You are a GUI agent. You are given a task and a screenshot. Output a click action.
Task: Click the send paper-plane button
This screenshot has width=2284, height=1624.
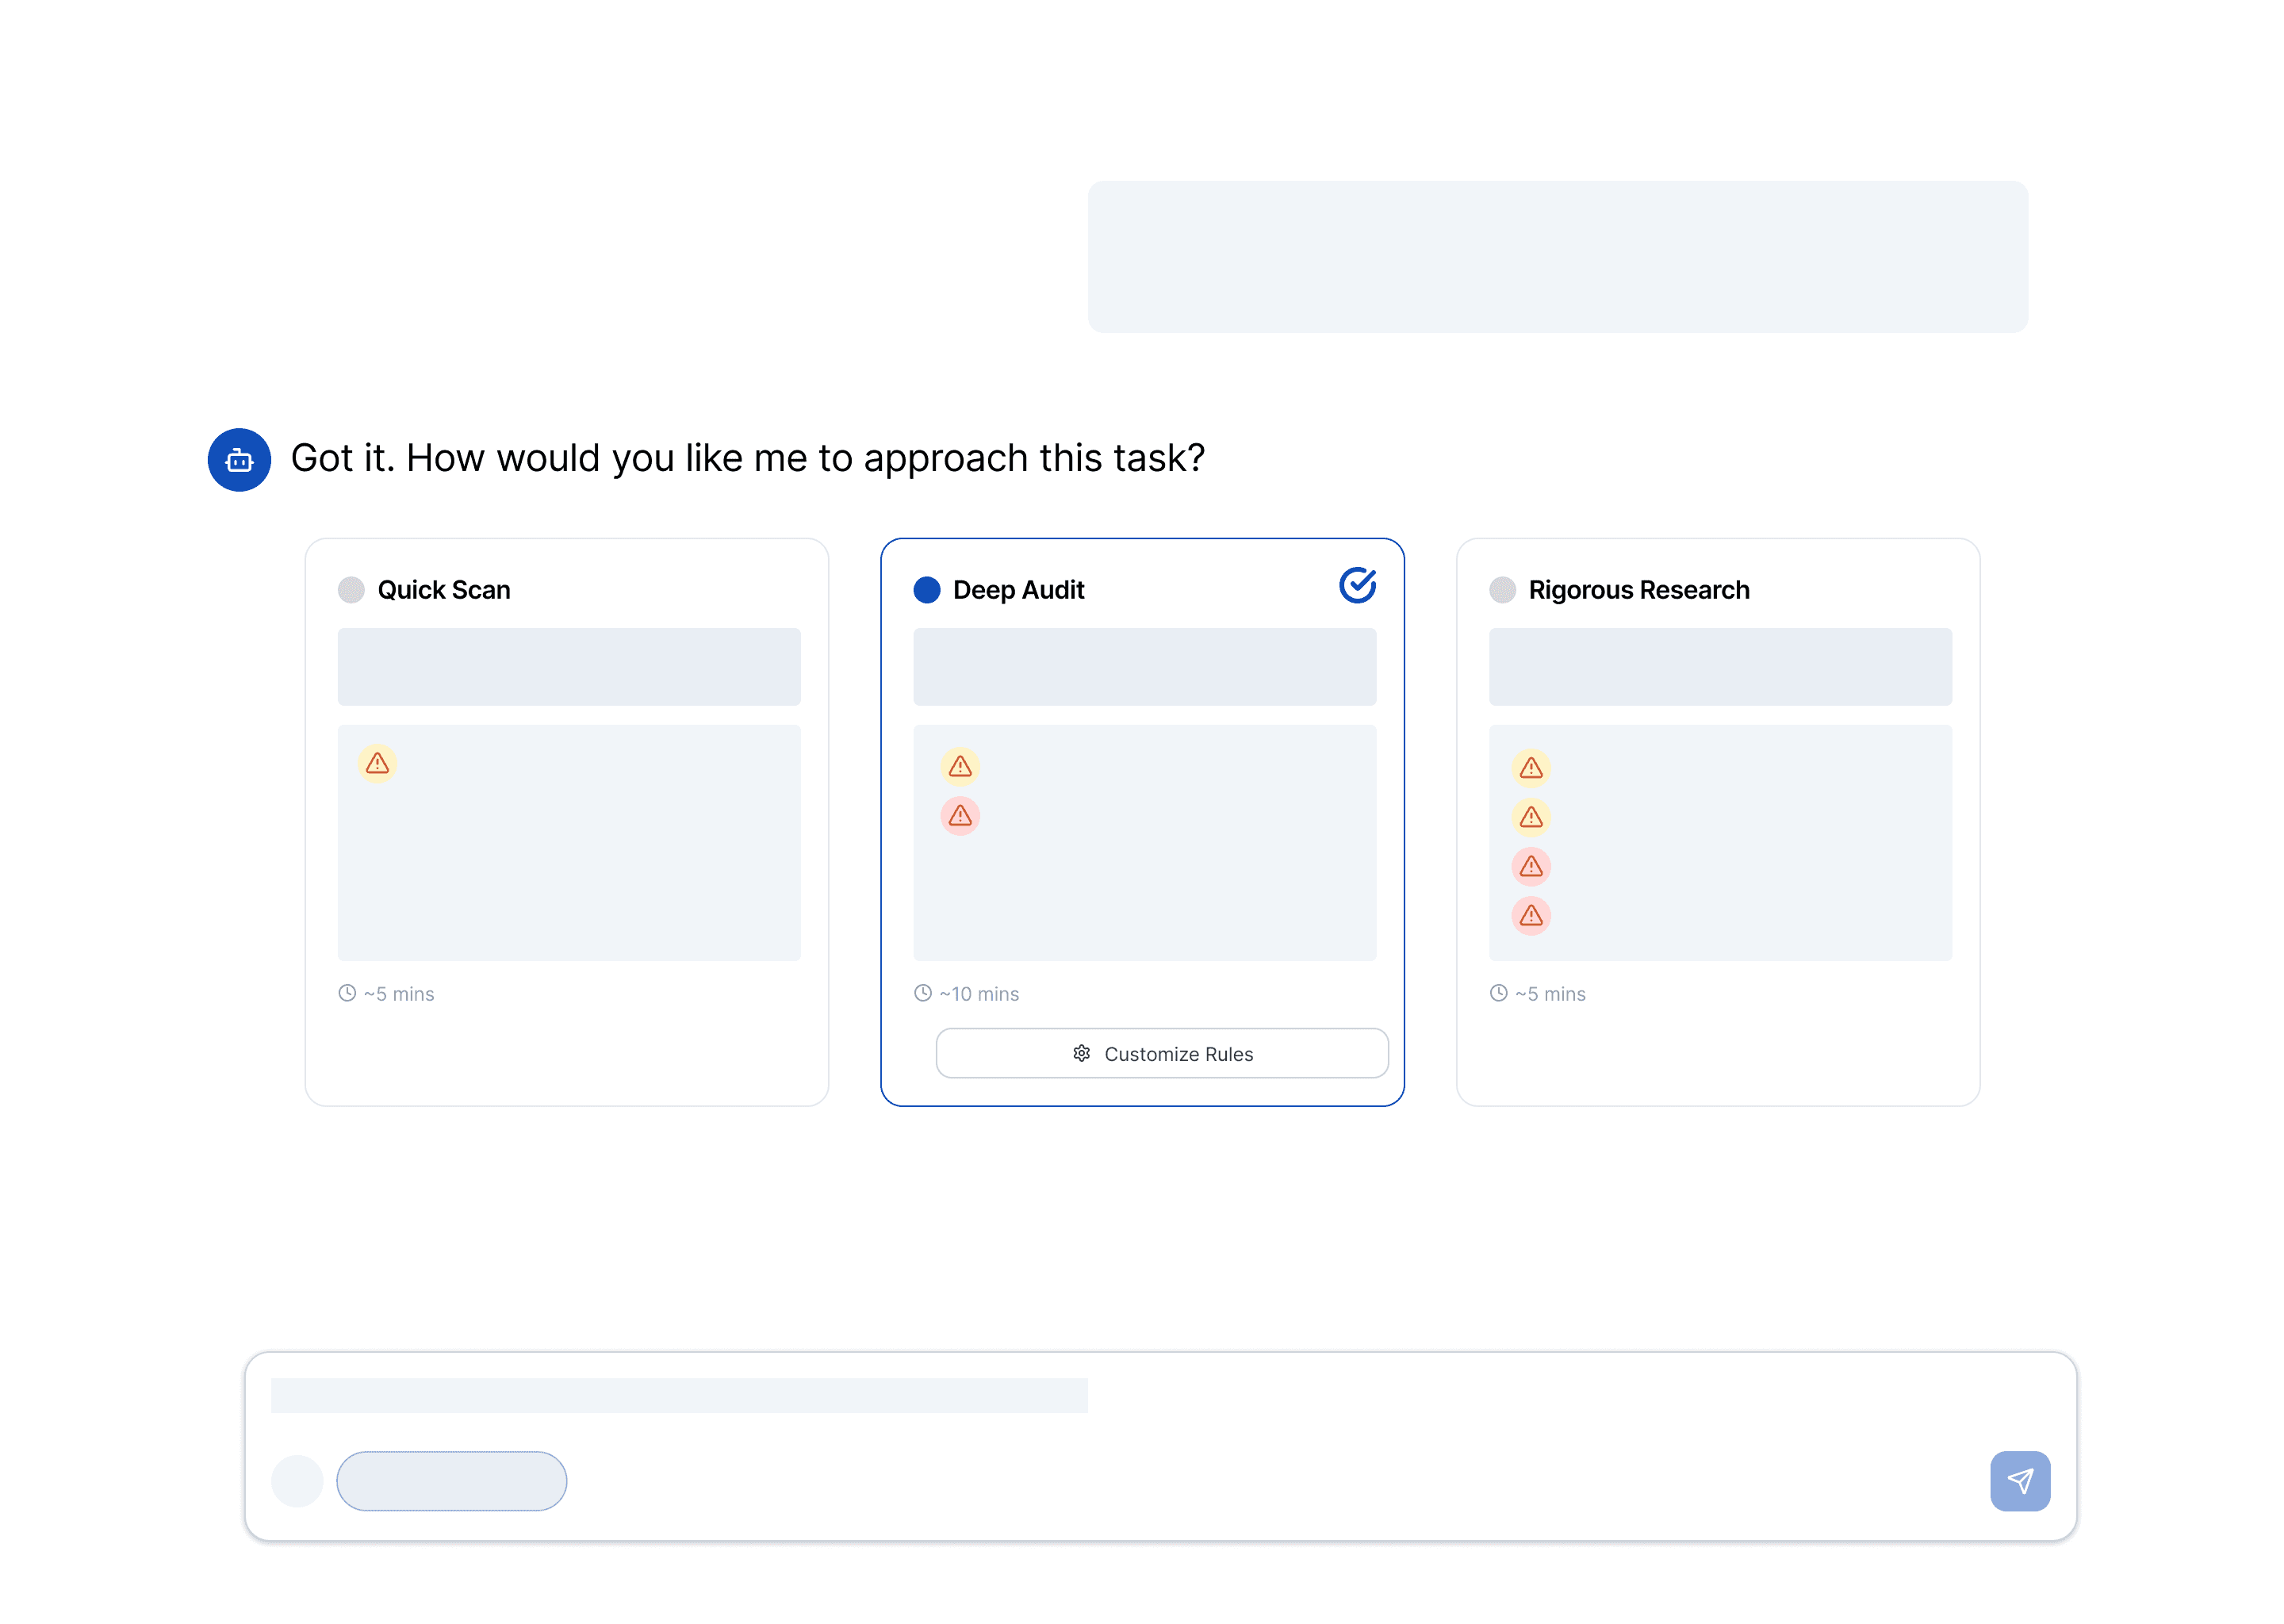tap(2019, 1481)
